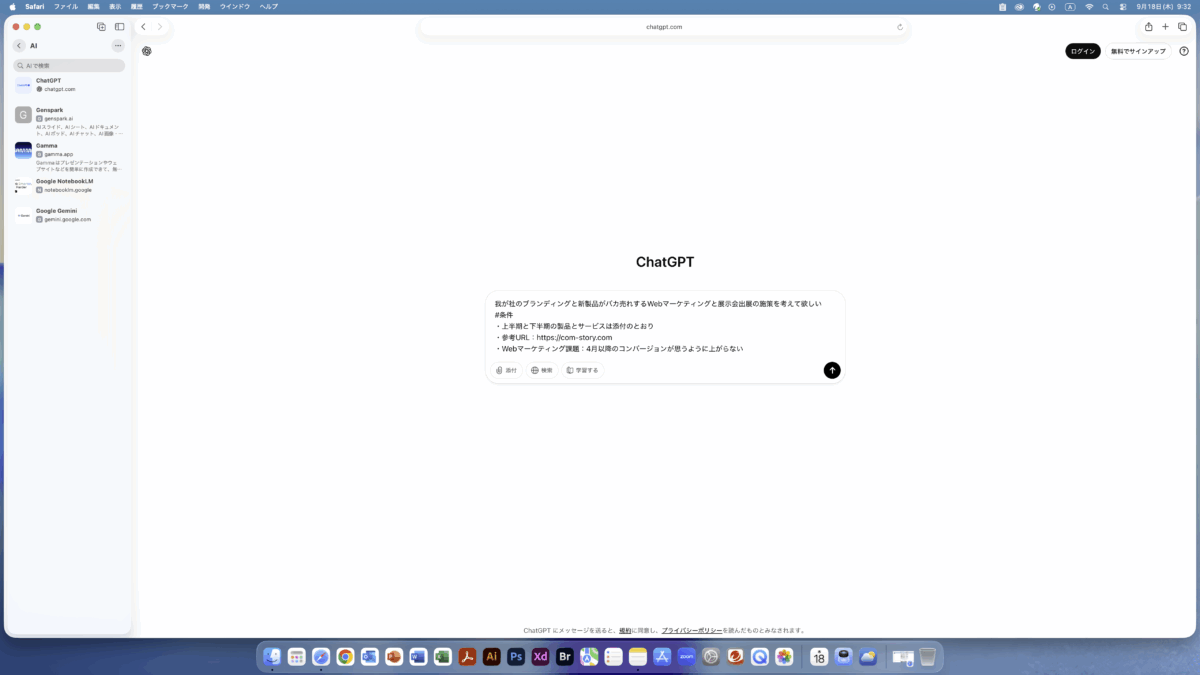
Task: Go forward with the browser forward arrow
Action: point(160,27)
